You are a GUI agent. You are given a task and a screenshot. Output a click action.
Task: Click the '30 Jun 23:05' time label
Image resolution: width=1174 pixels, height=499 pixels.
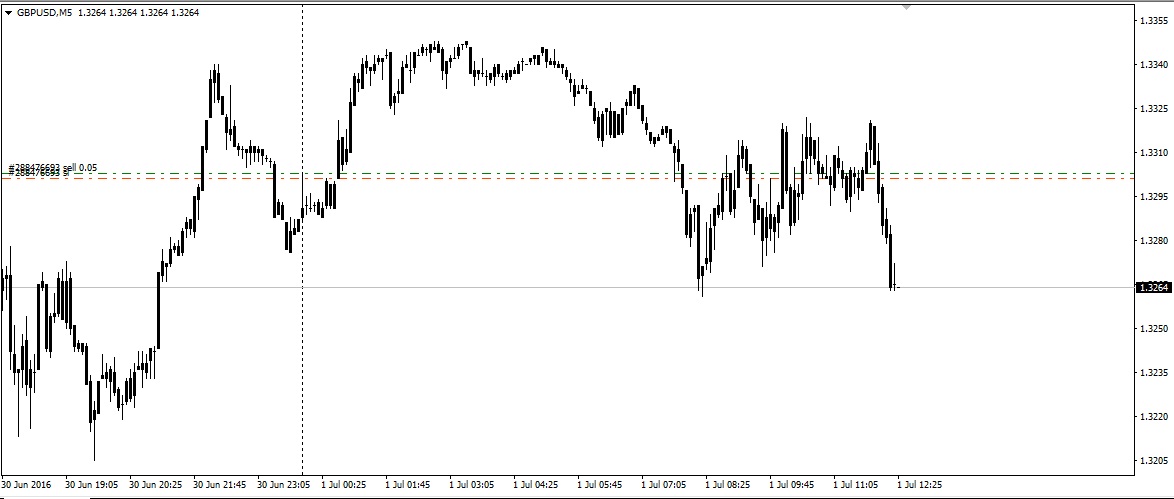click(284, 485)
